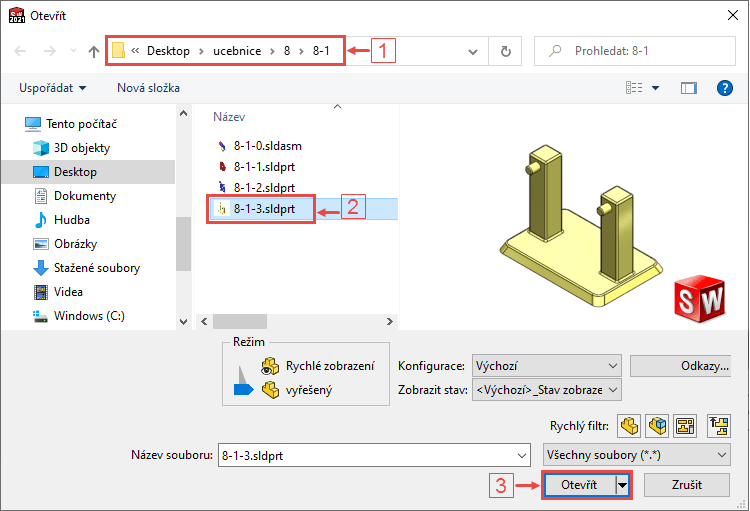The image size is (750, 511).
Task: Click in the Název souboru input field
Action: point(367,455)
